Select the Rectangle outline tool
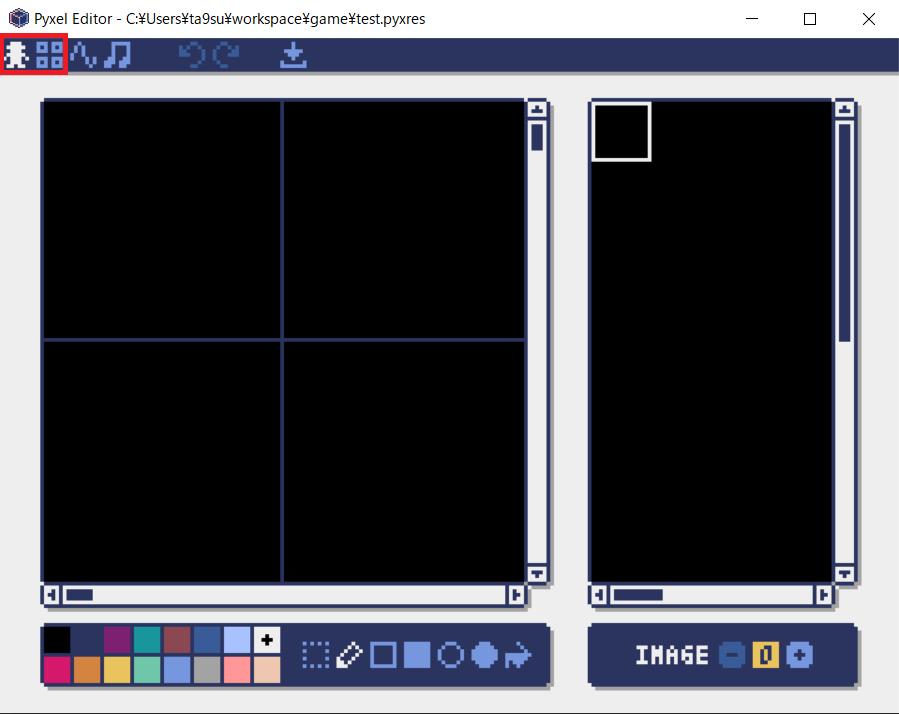The height and width of the screenshot is (714, 899). click(383, 655)
